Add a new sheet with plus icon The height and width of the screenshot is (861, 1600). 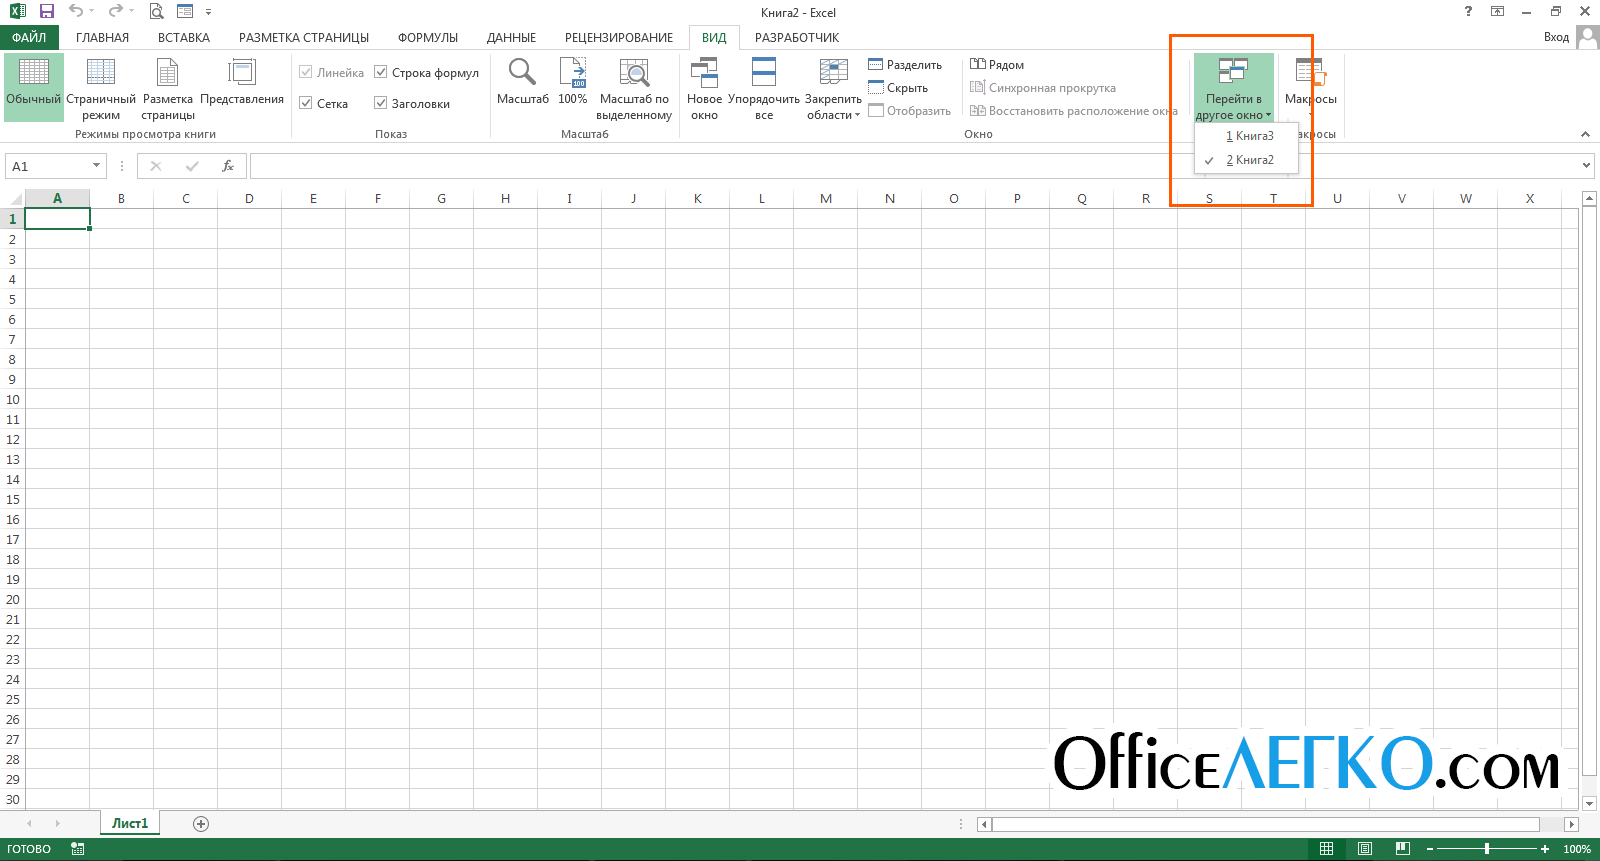pos(201,824)
